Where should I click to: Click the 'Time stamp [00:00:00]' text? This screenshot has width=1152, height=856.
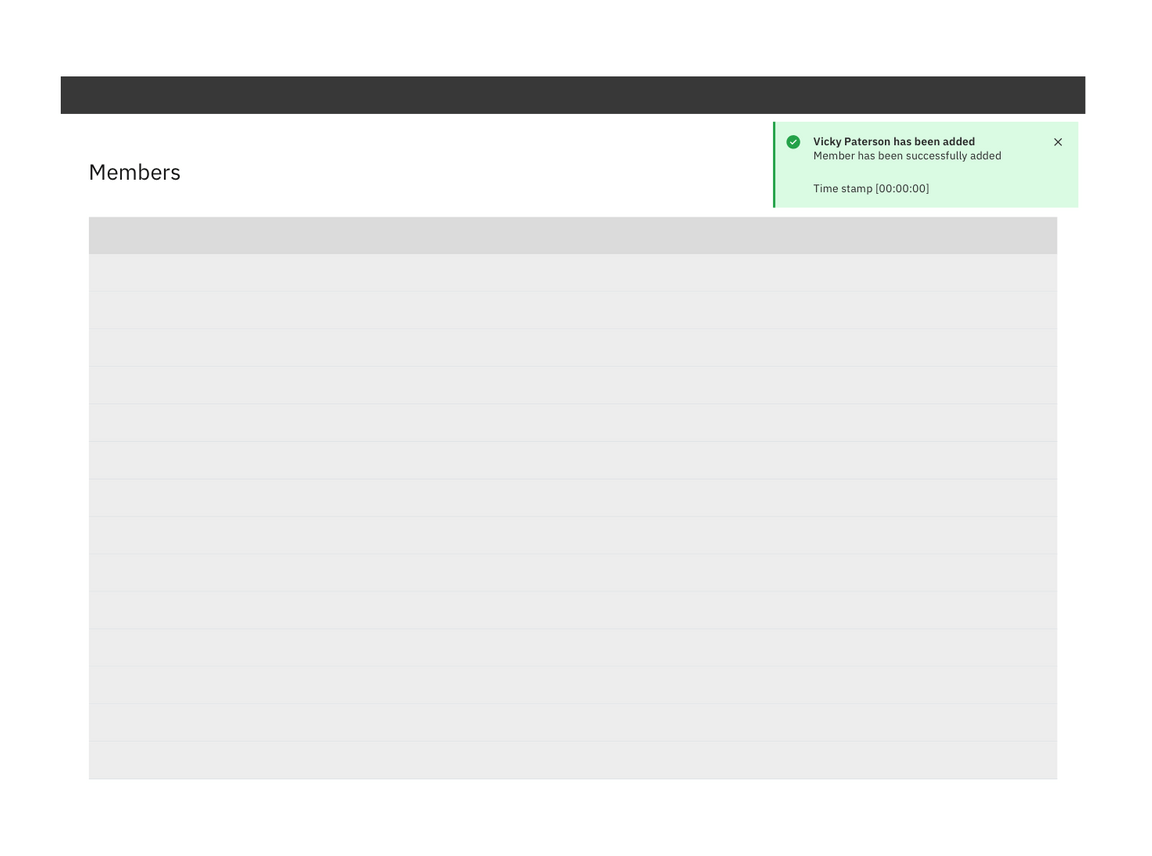[x=870, y=188]
